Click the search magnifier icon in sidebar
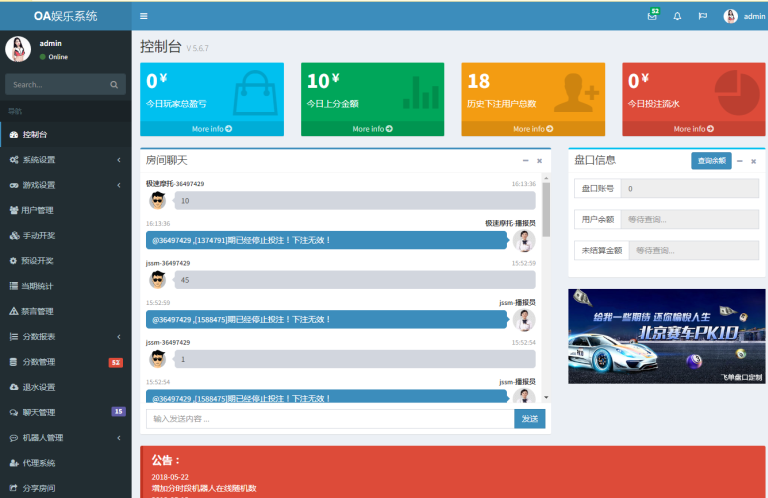This screenshot has height=498, width=768. [x=114, y=85]
